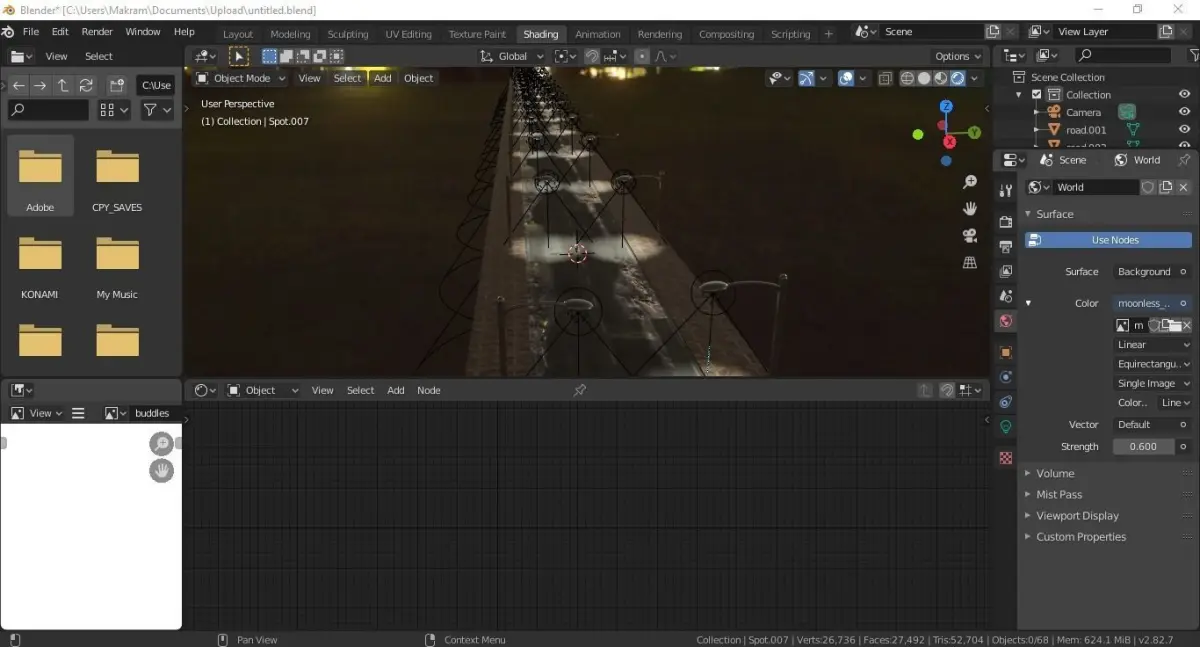Screen dimensions: 1200x647
Task: Open node editor Node menu
Action: (429, 390)
